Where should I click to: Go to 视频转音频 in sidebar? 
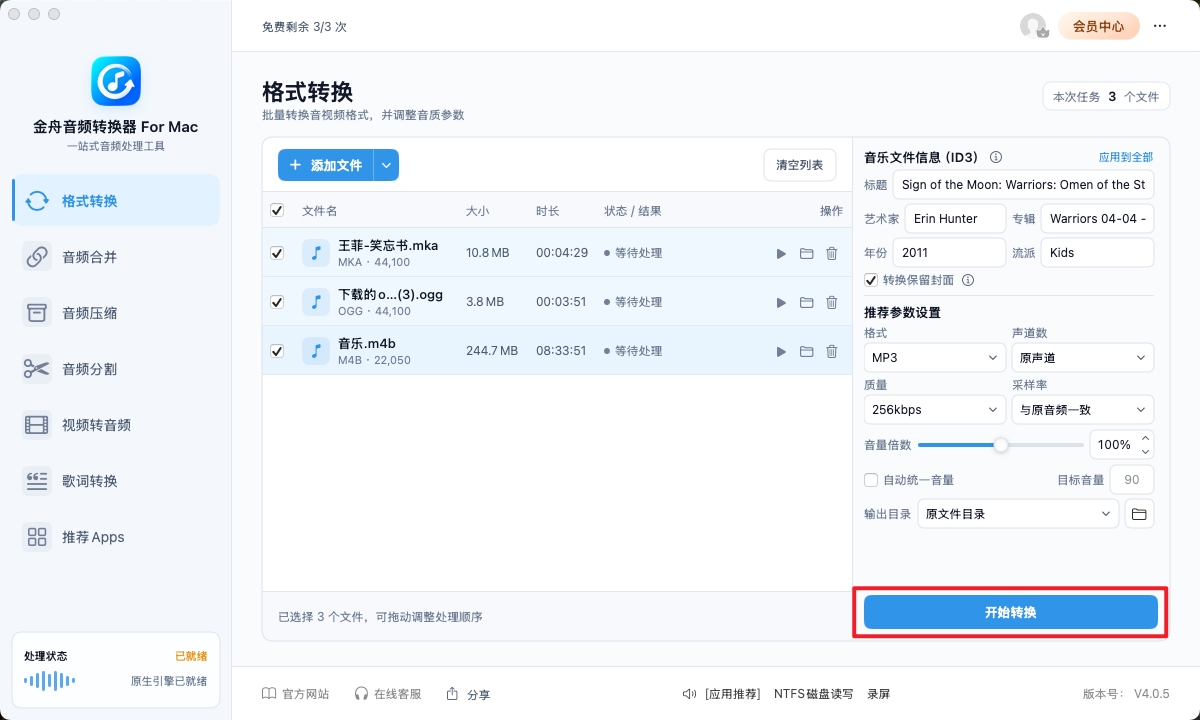coord(116,425)
